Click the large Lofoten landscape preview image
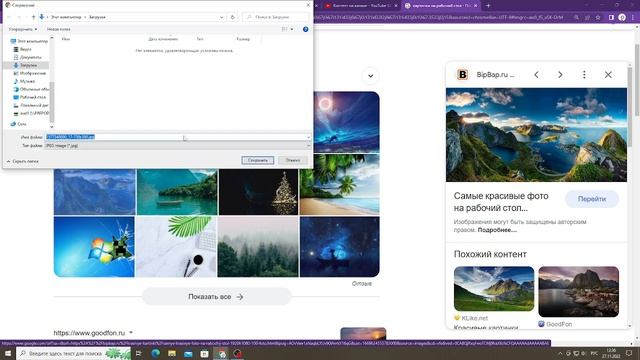 (536, 135)
